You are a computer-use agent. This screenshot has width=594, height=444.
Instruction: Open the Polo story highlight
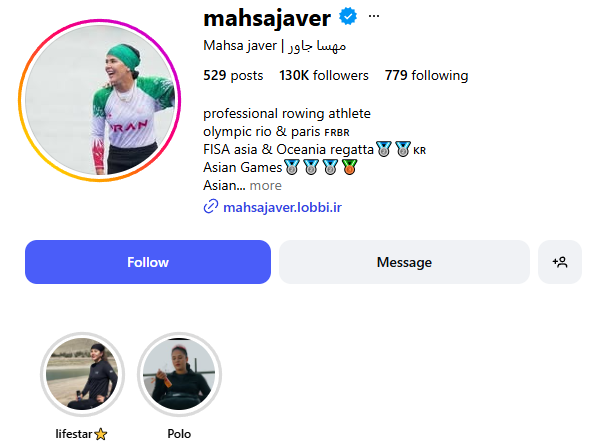point(179,374)
